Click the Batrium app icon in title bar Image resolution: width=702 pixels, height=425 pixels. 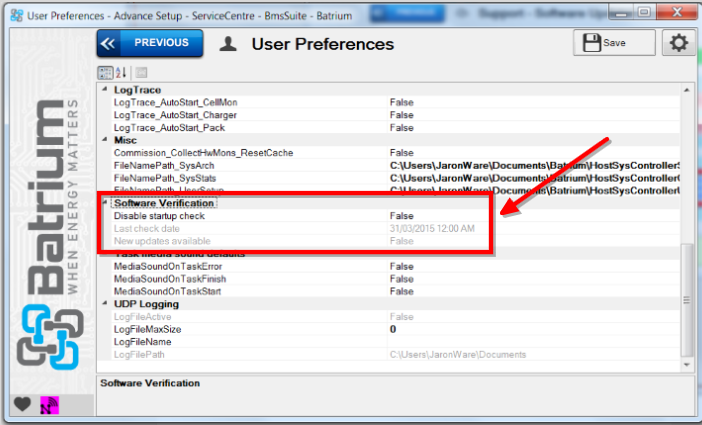[17, 15]
